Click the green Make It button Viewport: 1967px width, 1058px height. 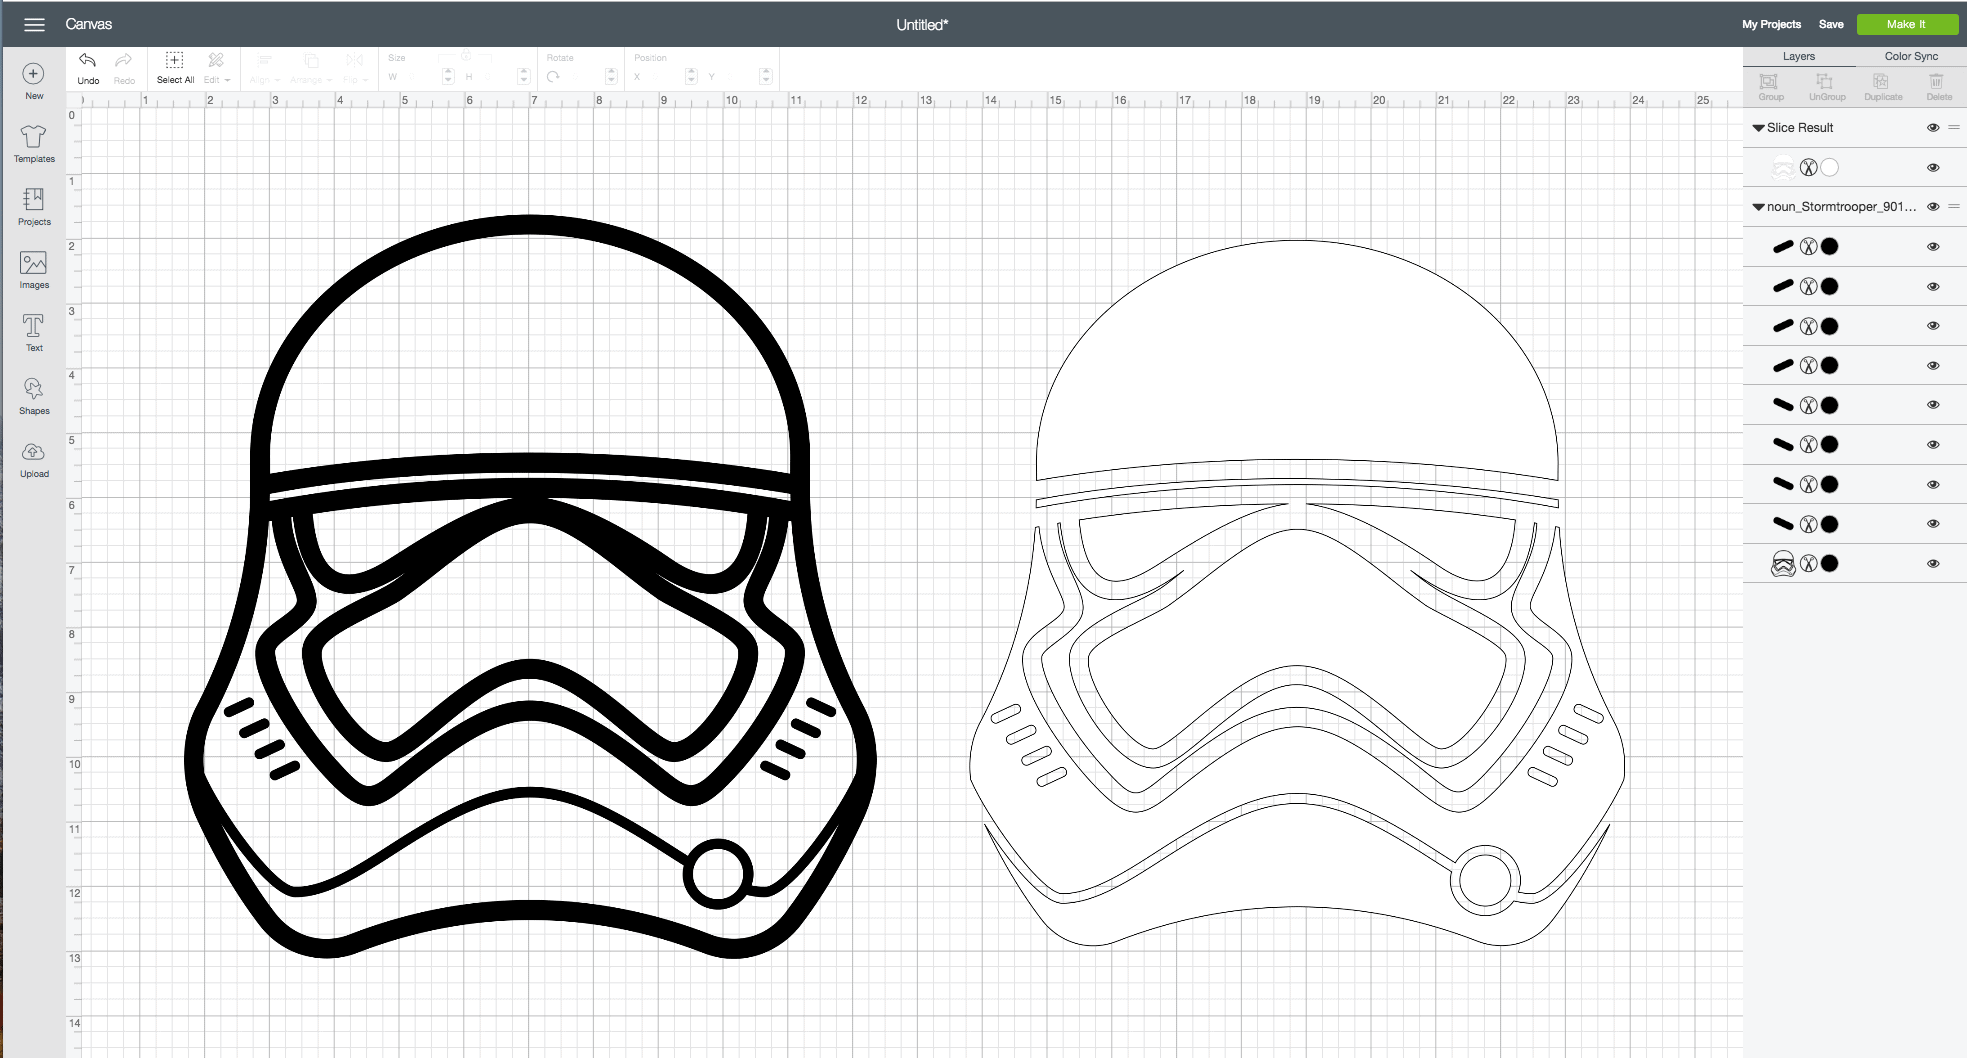(1906, 24)
